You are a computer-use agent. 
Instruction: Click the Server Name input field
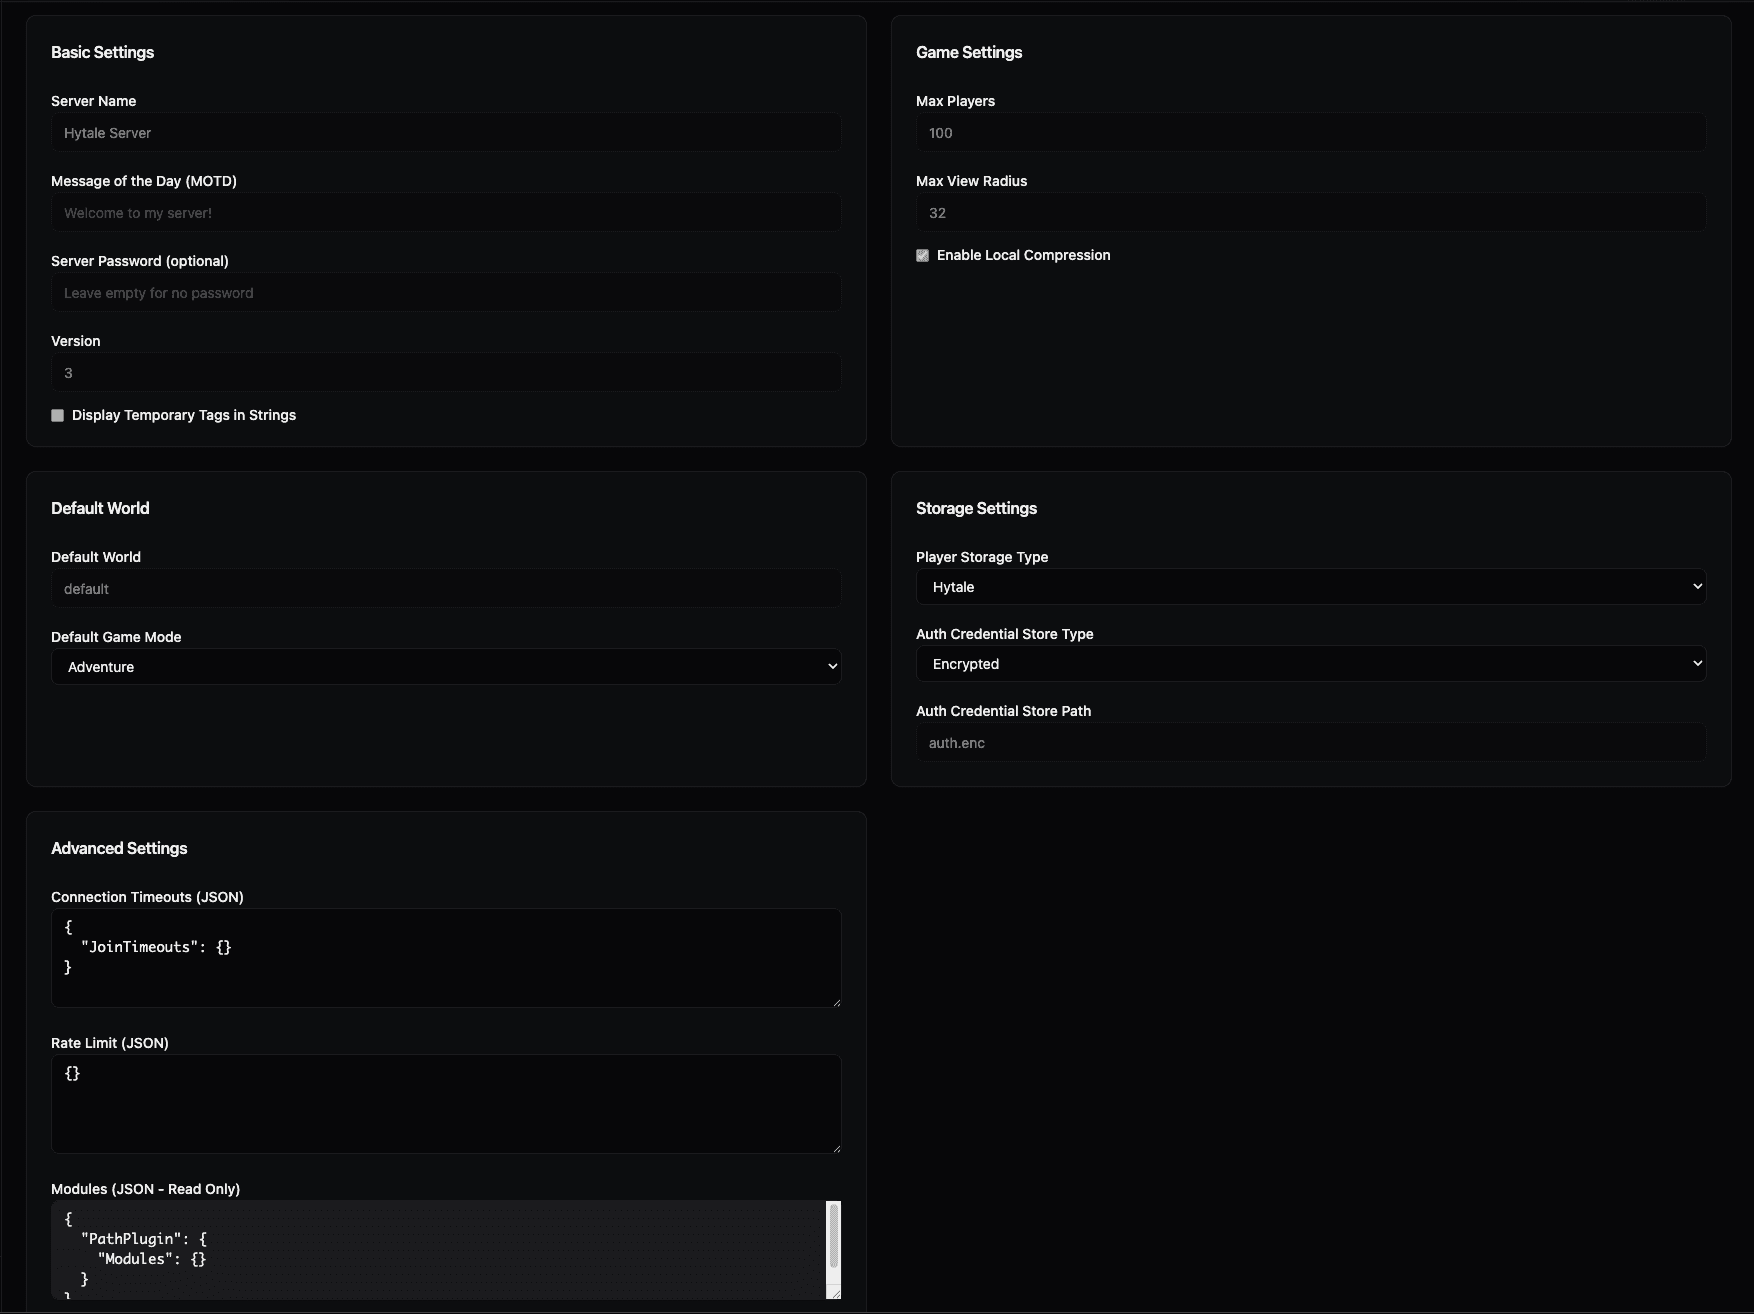(x=446, y=131)
